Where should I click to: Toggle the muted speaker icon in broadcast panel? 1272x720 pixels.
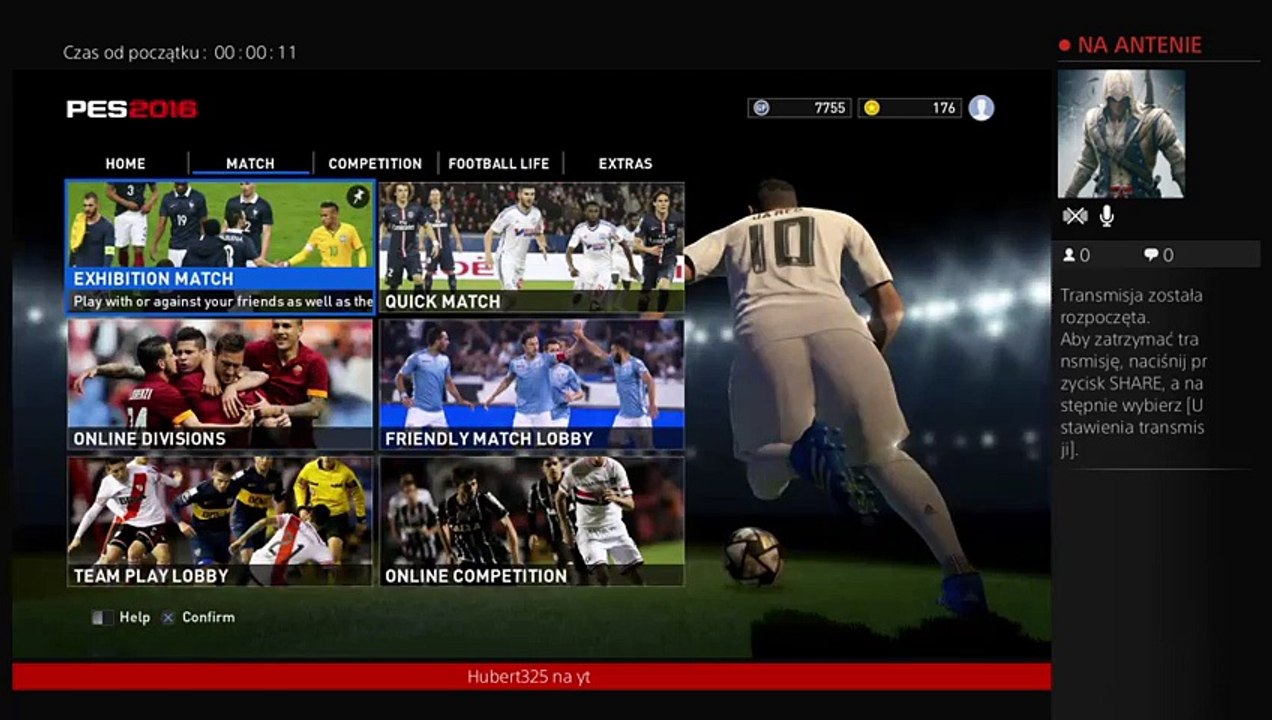coord(1074,216)
